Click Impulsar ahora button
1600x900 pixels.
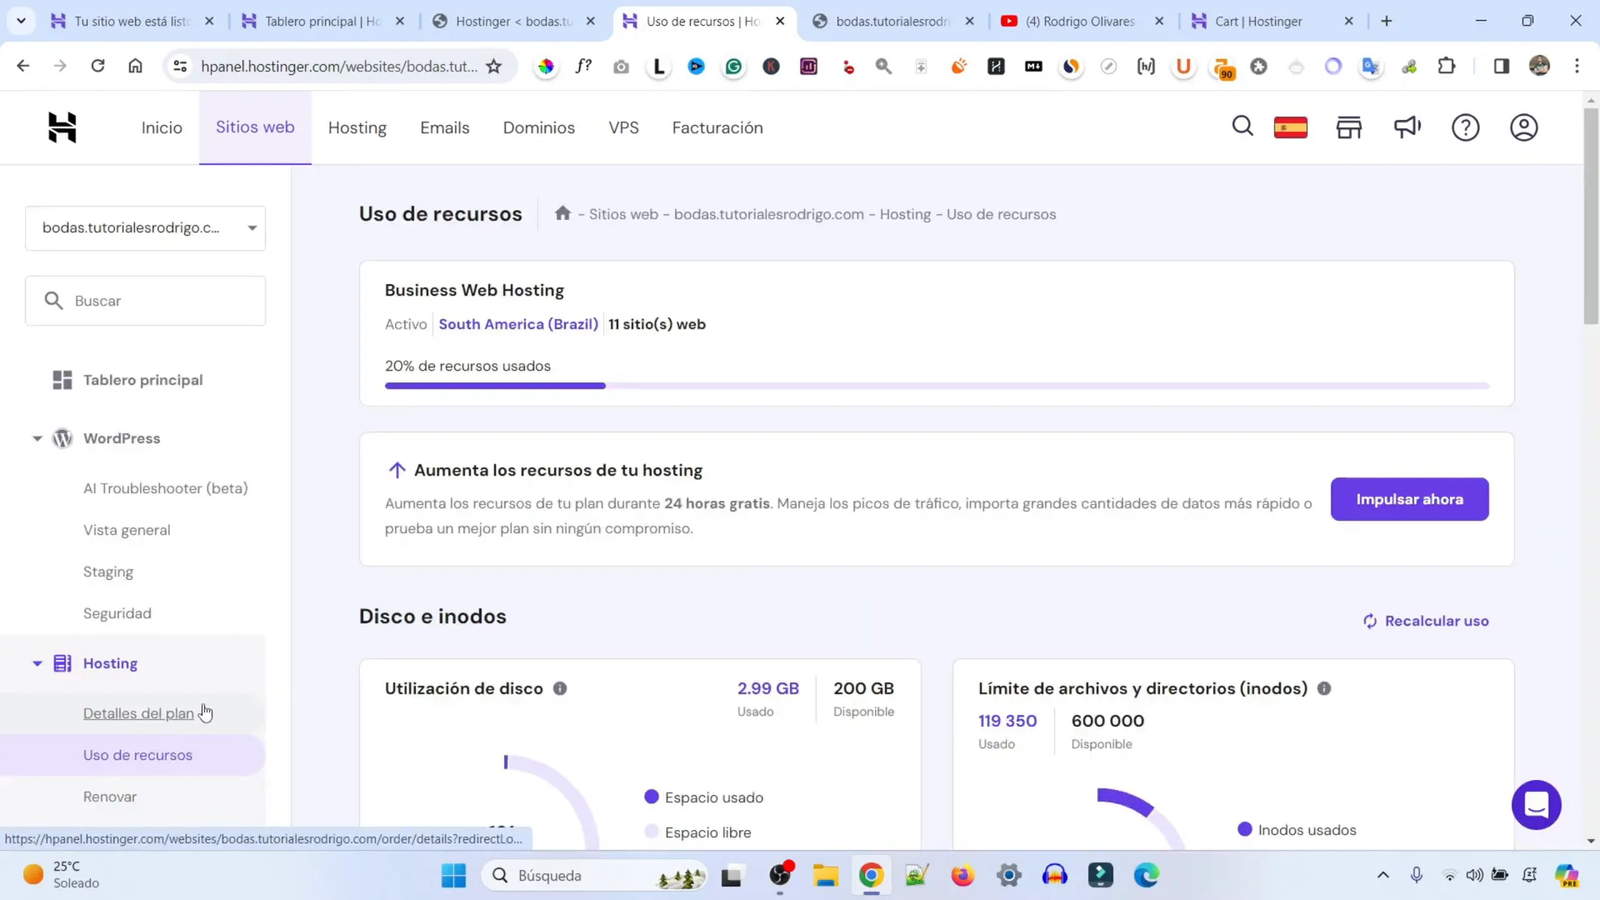point(1409,499)
